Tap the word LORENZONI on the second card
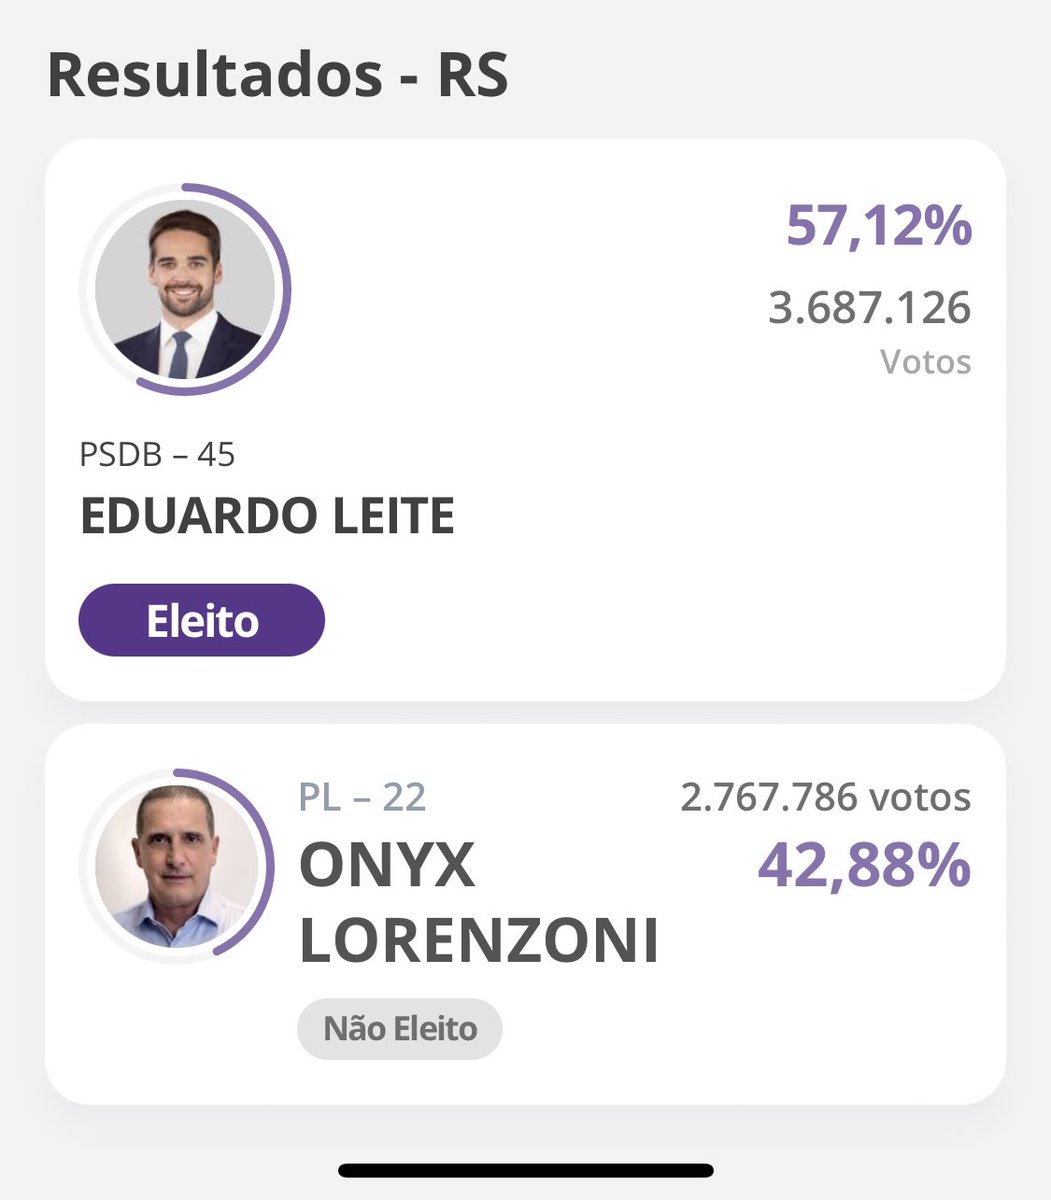Image resolution: width=1051 pixels, height=1200 pixels. pos(479,941)
